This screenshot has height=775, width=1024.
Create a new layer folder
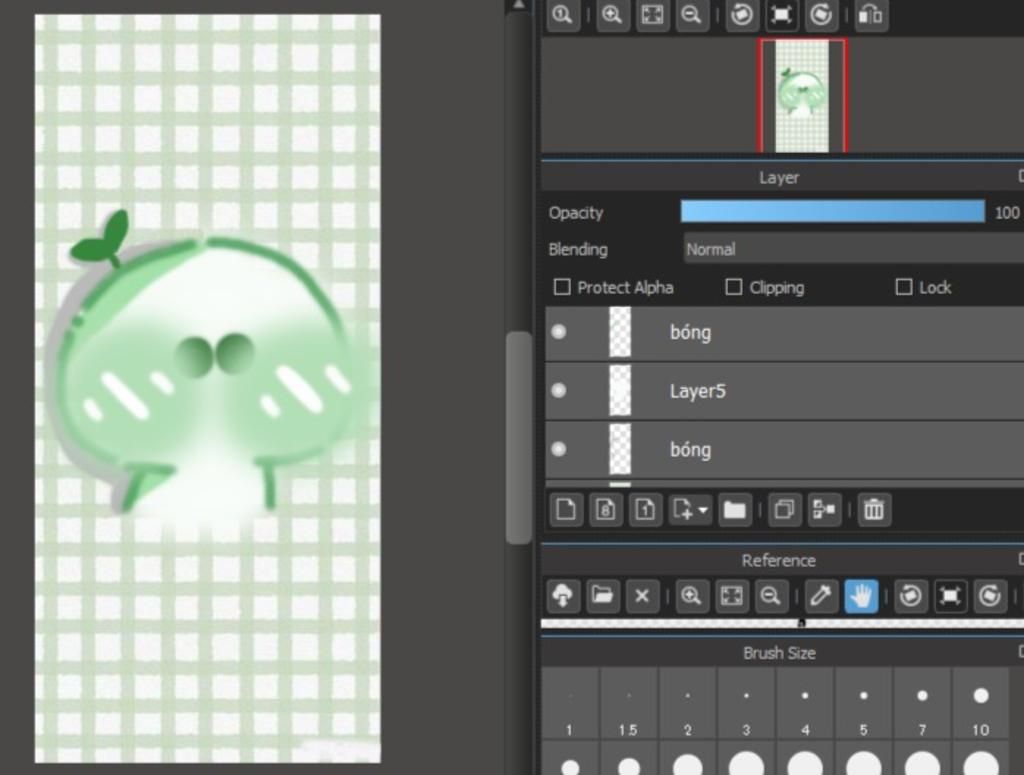pos(735,509)
